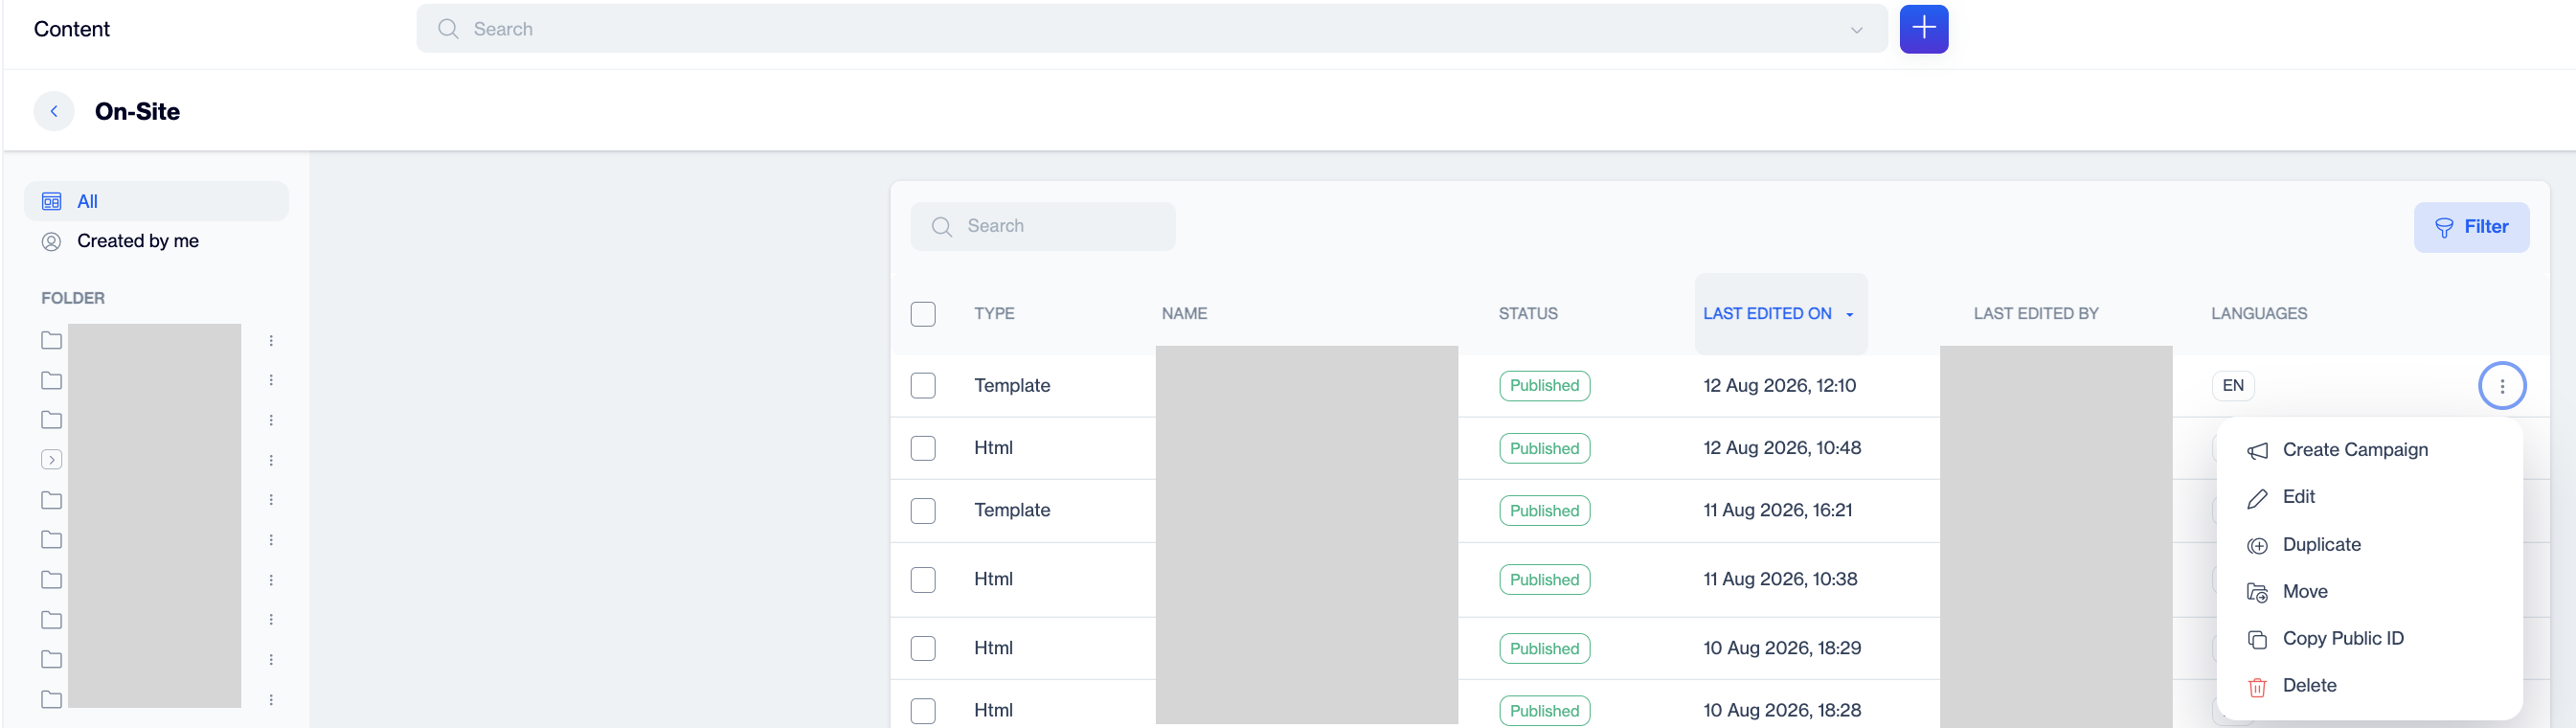The width and height of the screenshot is (2576, 728).
Task: Click the date 12 Aug 2026, 10:48
Action: coord(1782,448)
